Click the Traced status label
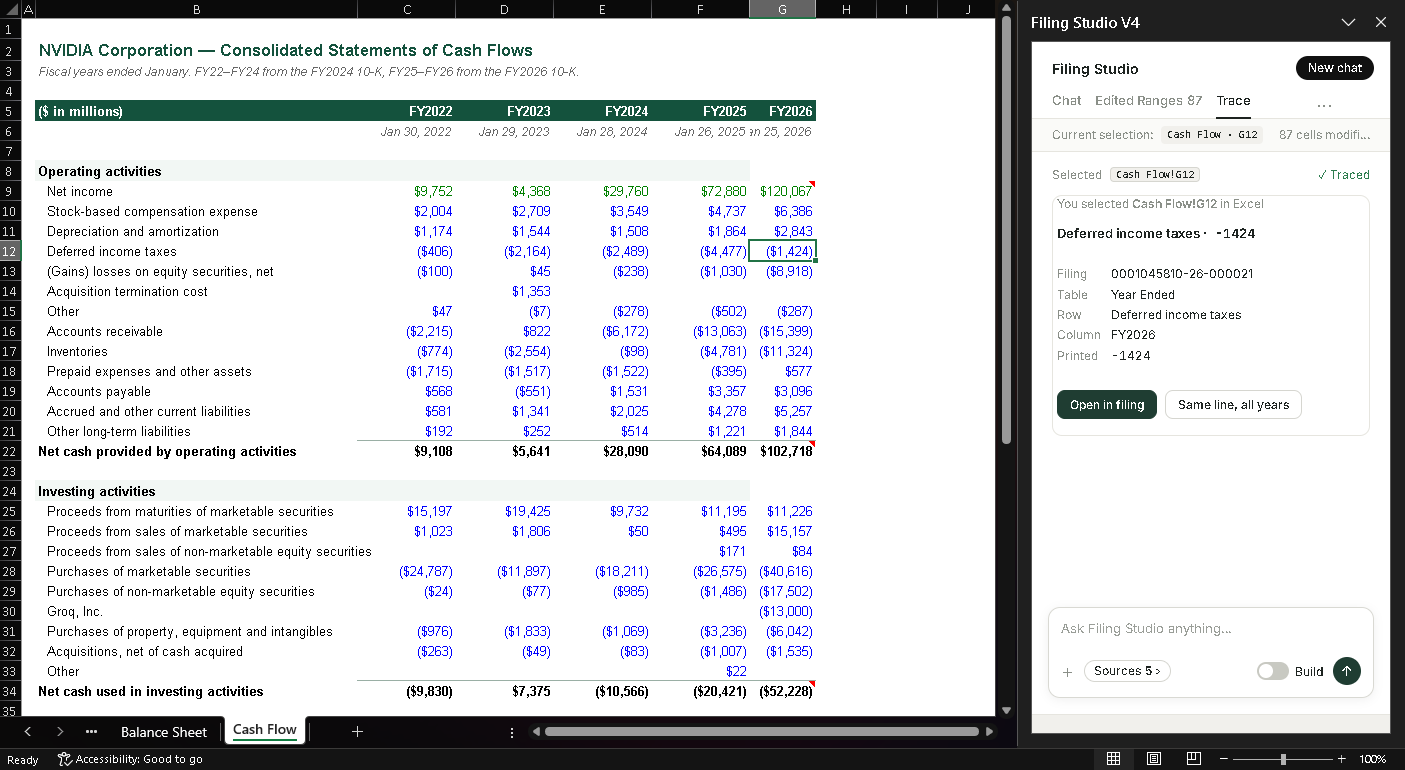Image resolution: width=1405 pixels, height=770 pixels. click(1344, 174)
